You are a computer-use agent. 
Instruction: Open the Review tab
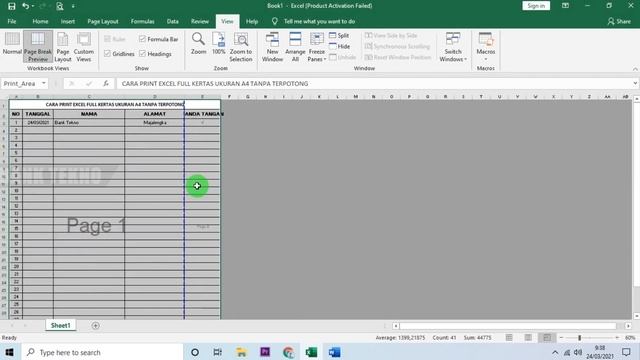coord(200,21)
